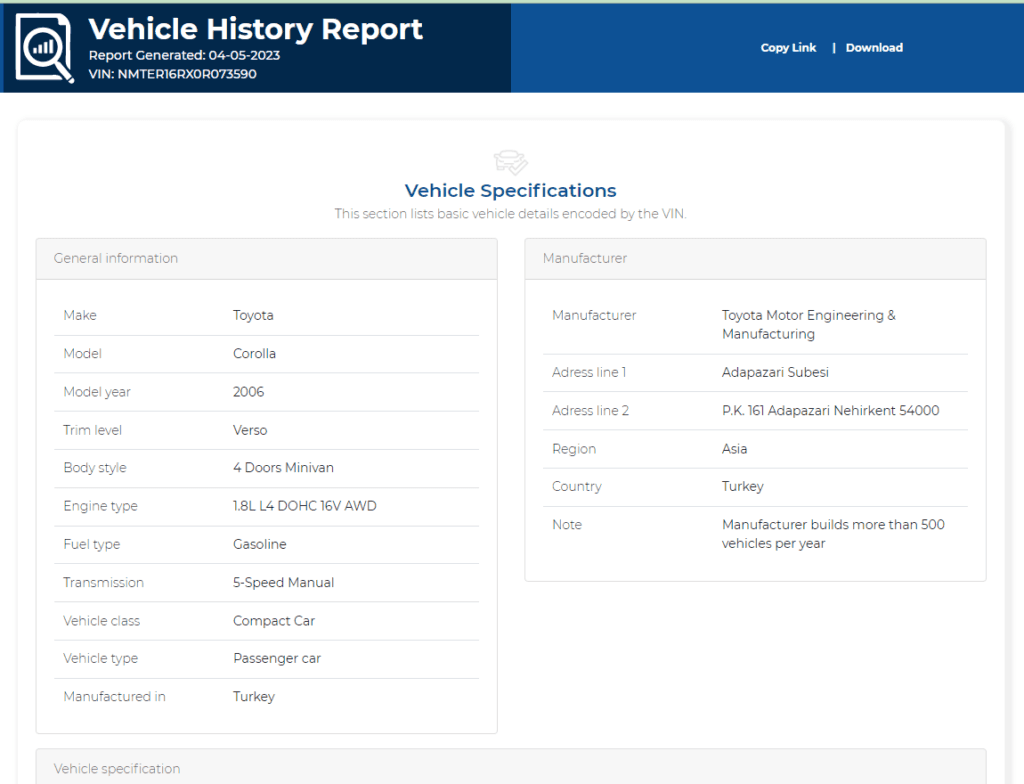Click the Model year value 2006

249,392
